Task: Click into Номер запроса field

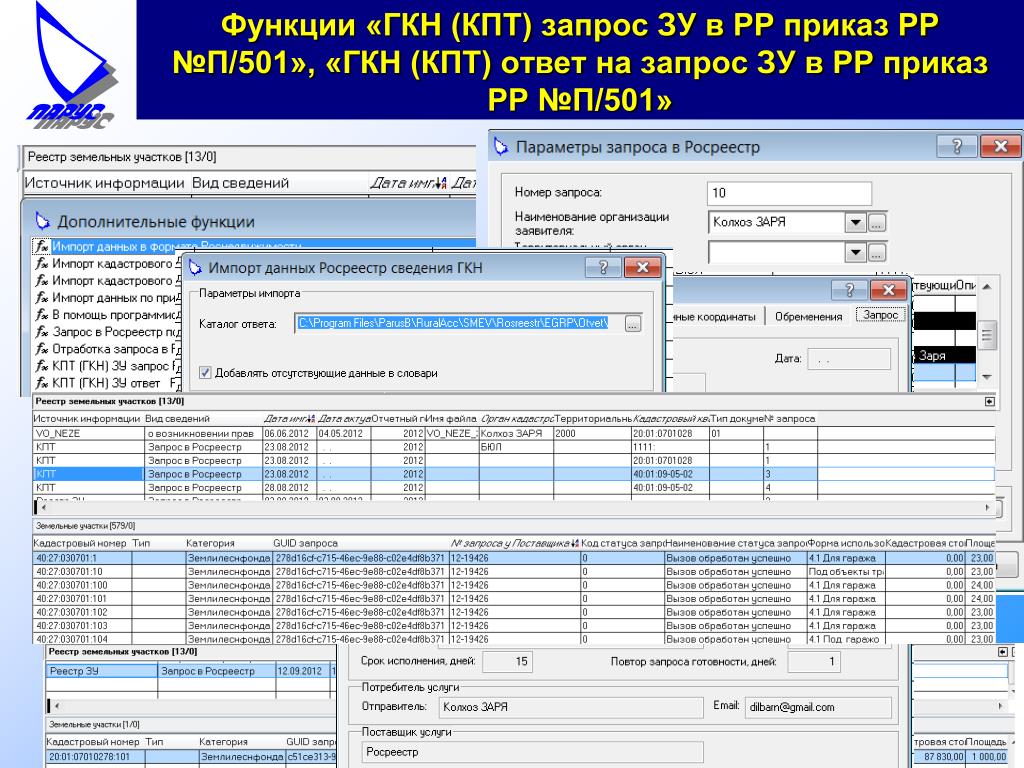Action: tap(789, 193)
